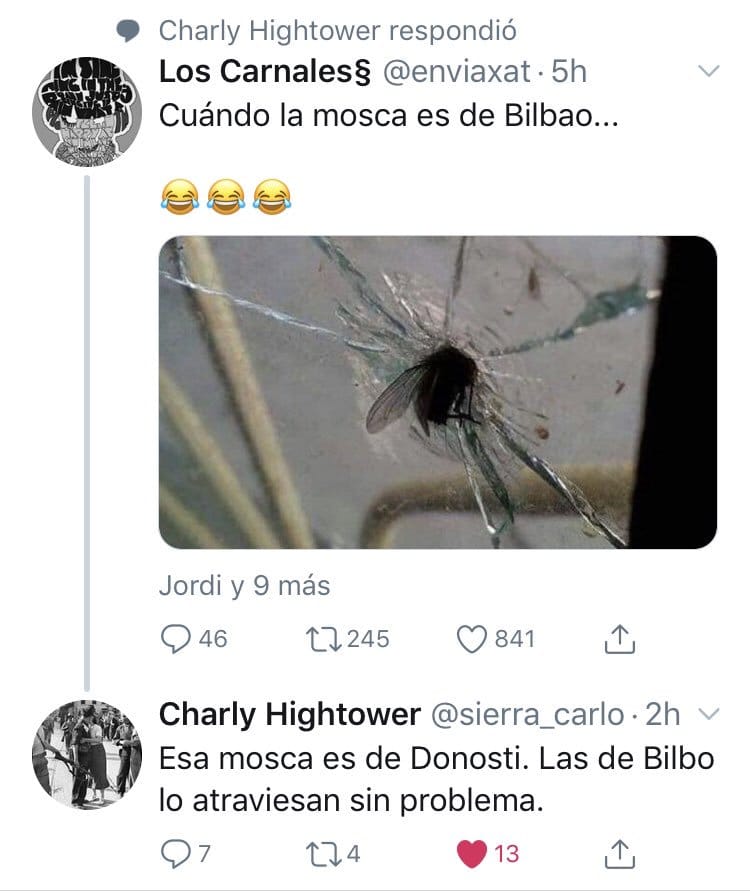Reply to Charly Hightower's tweet
The height and width of the screenshot is (894, 750).
174,854
